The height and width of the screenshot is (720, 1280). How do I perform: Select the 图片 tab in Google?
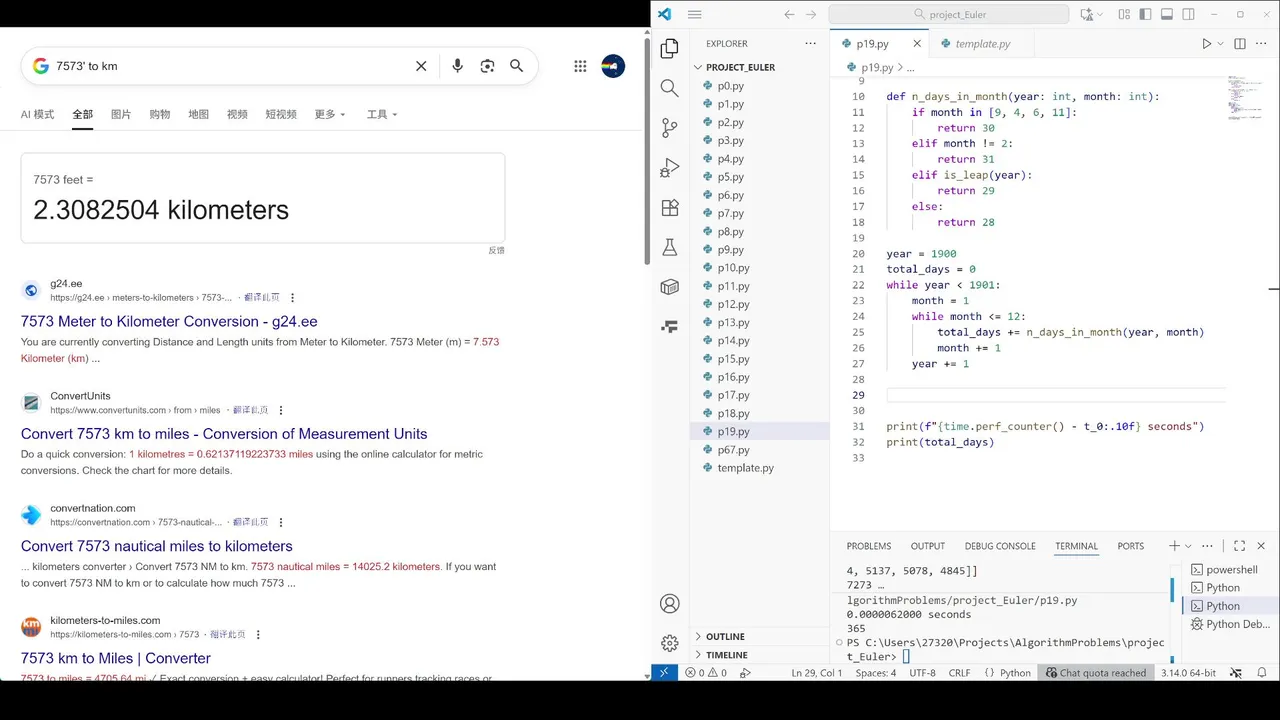tap(121, 114)
